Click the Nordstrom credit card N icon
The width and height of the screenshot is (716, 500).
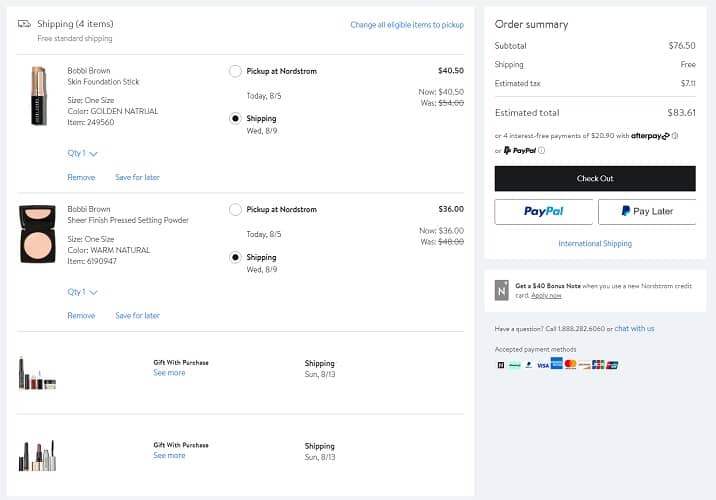[x=502, y=290]
